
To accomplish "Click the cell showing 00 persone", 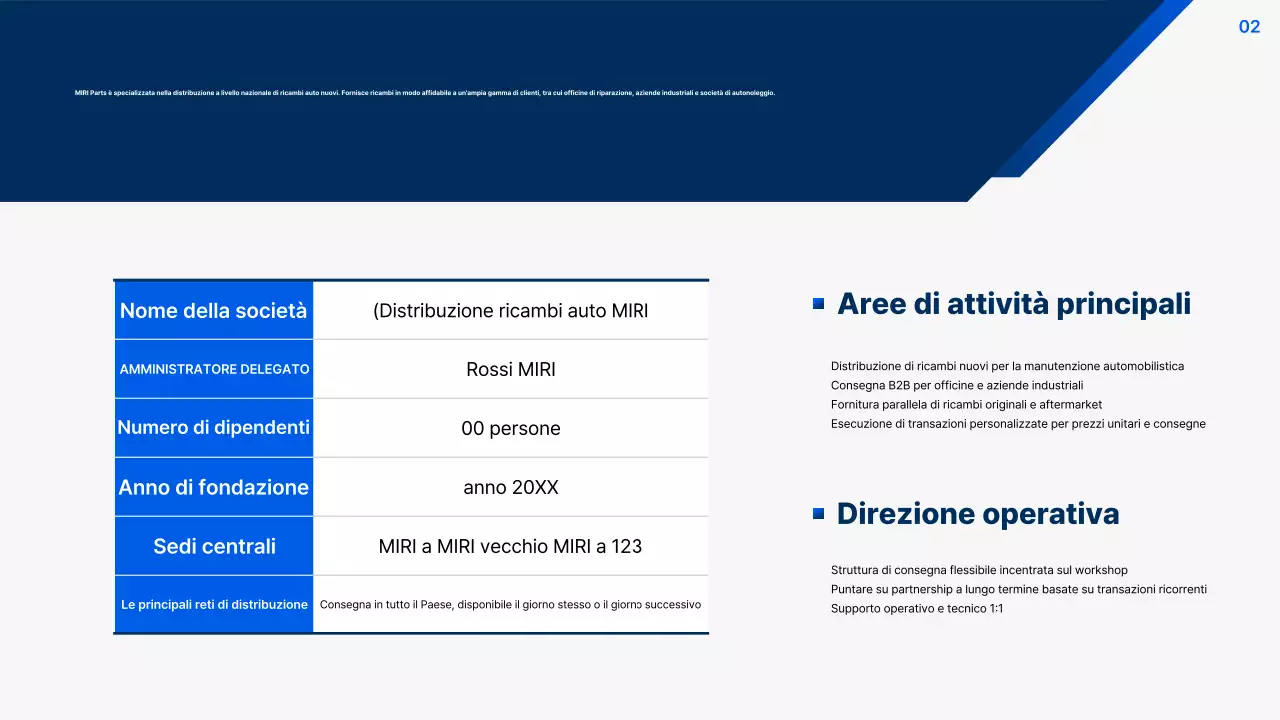I will coord(511,427).
